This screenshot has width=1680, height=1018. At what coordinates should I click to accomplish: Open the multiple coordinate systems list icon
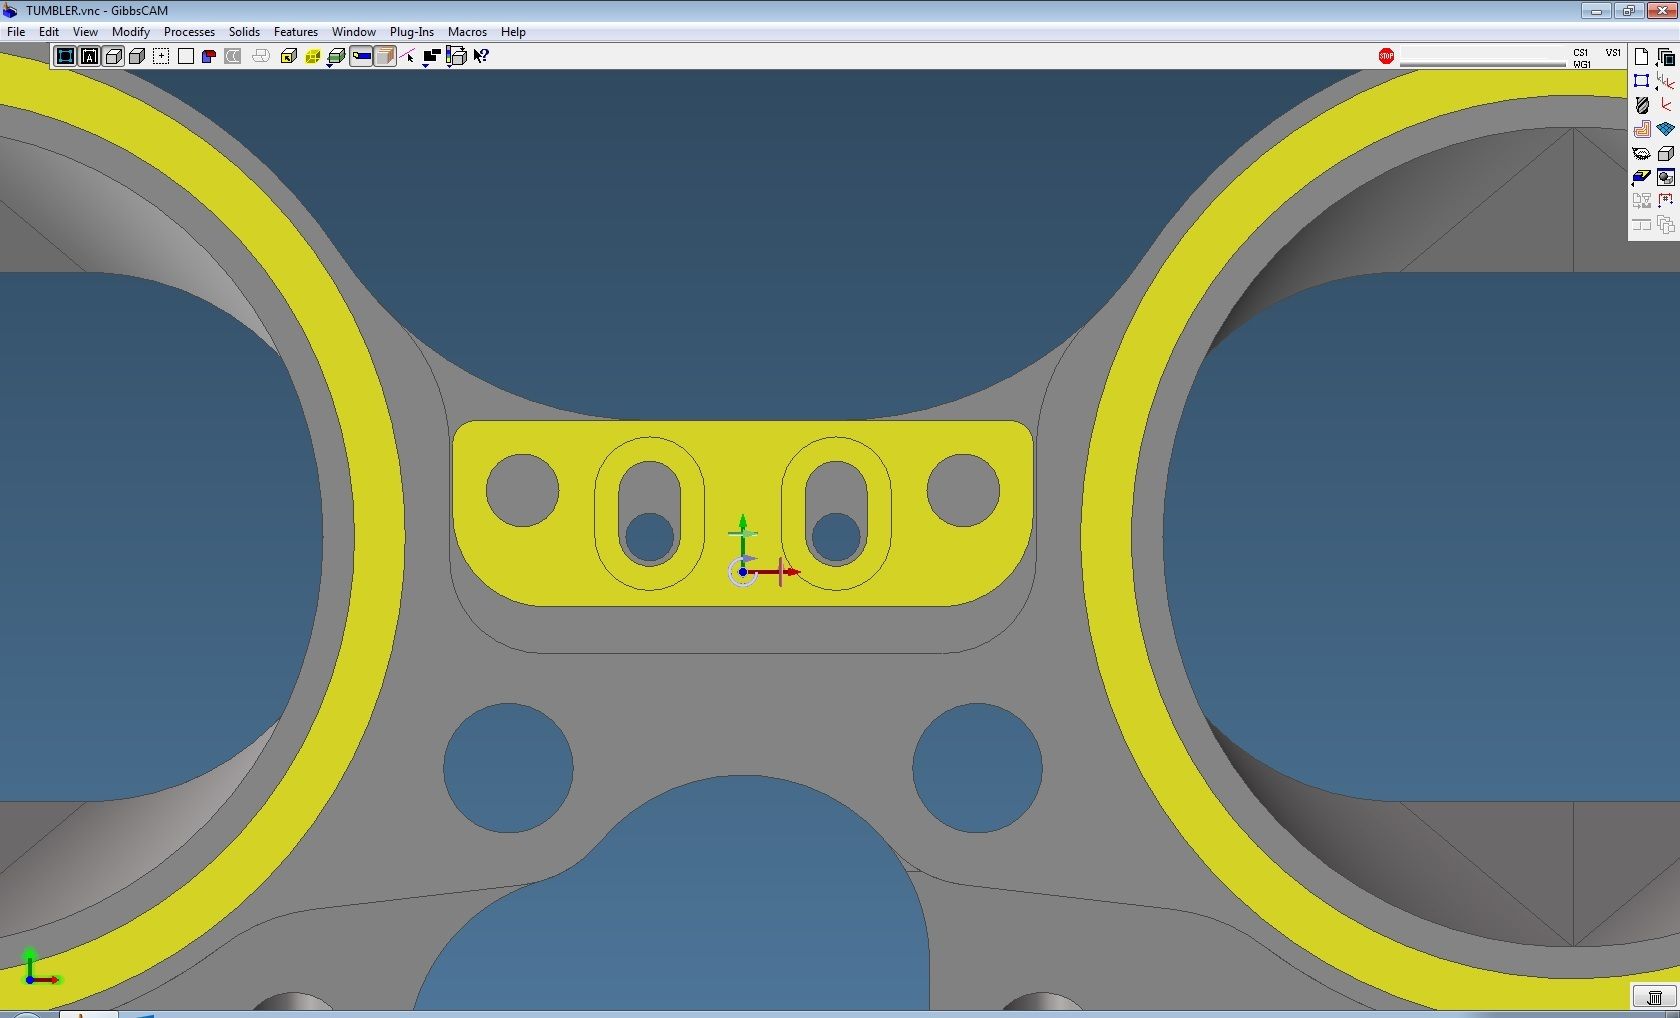coord(1665,81)
